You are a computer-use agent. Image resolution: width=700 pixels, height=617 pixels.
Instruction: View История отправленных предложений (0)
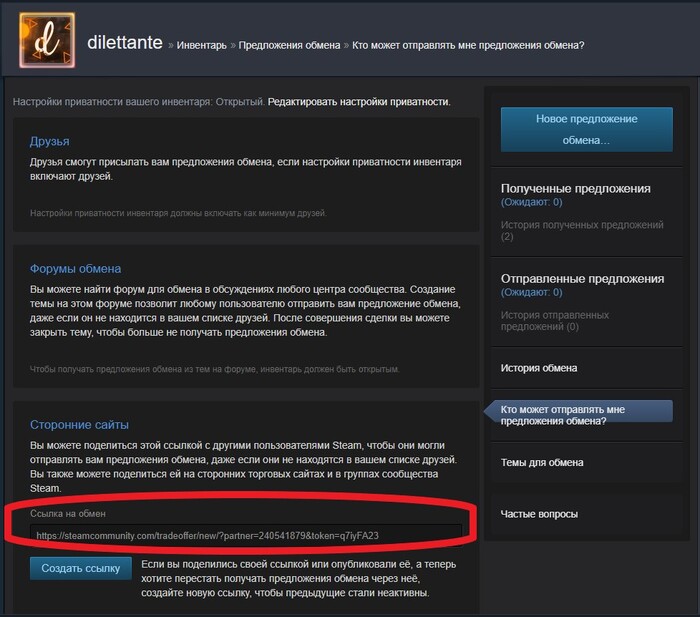(x=554, y=321)
